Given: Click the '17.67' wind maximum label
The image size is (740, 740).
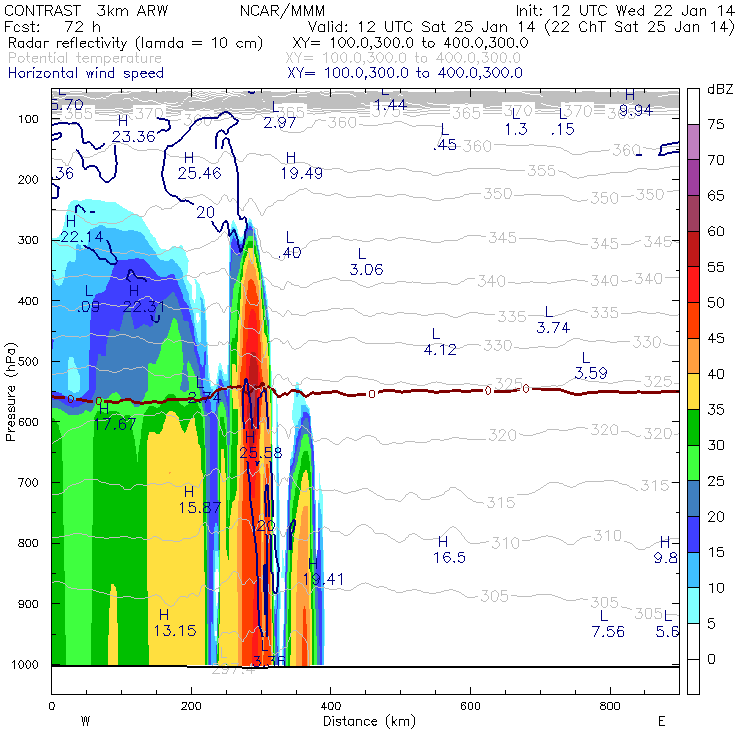Looking at the screenshot, I should pos(115,424).
